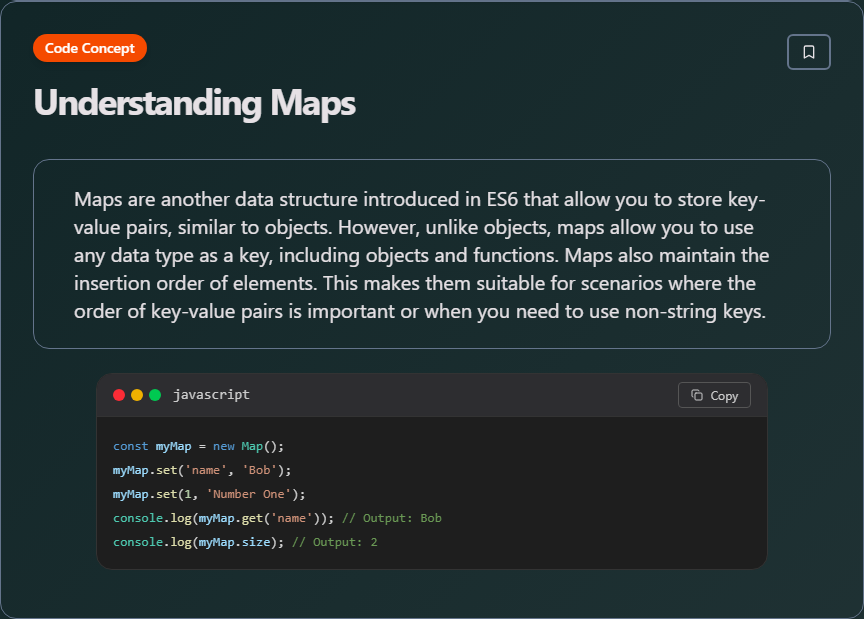
Task: Select the bookmark outline to save this concept
Action: [x=808, y=52]
